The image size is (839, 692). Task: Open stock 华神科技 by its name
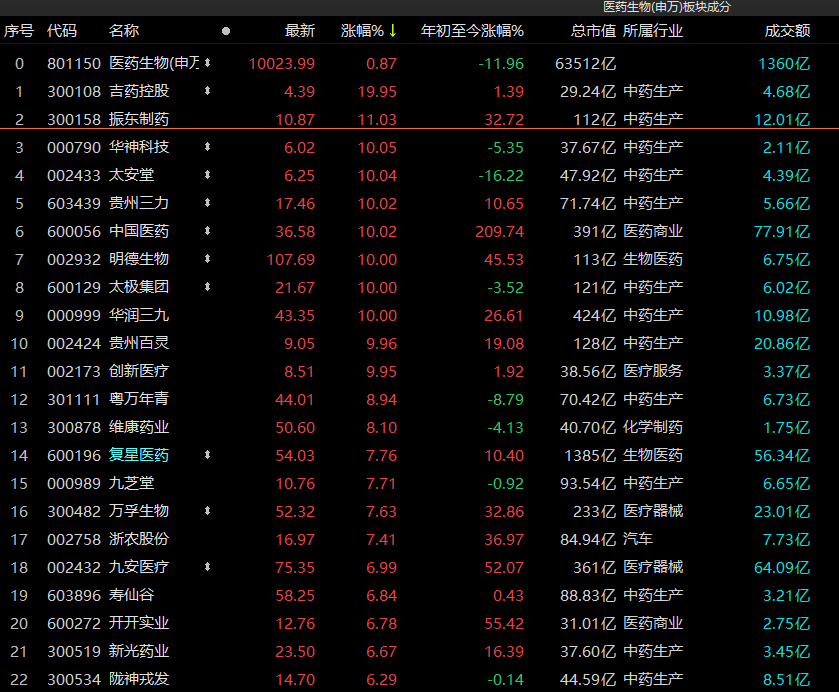(x=139, y=147)
